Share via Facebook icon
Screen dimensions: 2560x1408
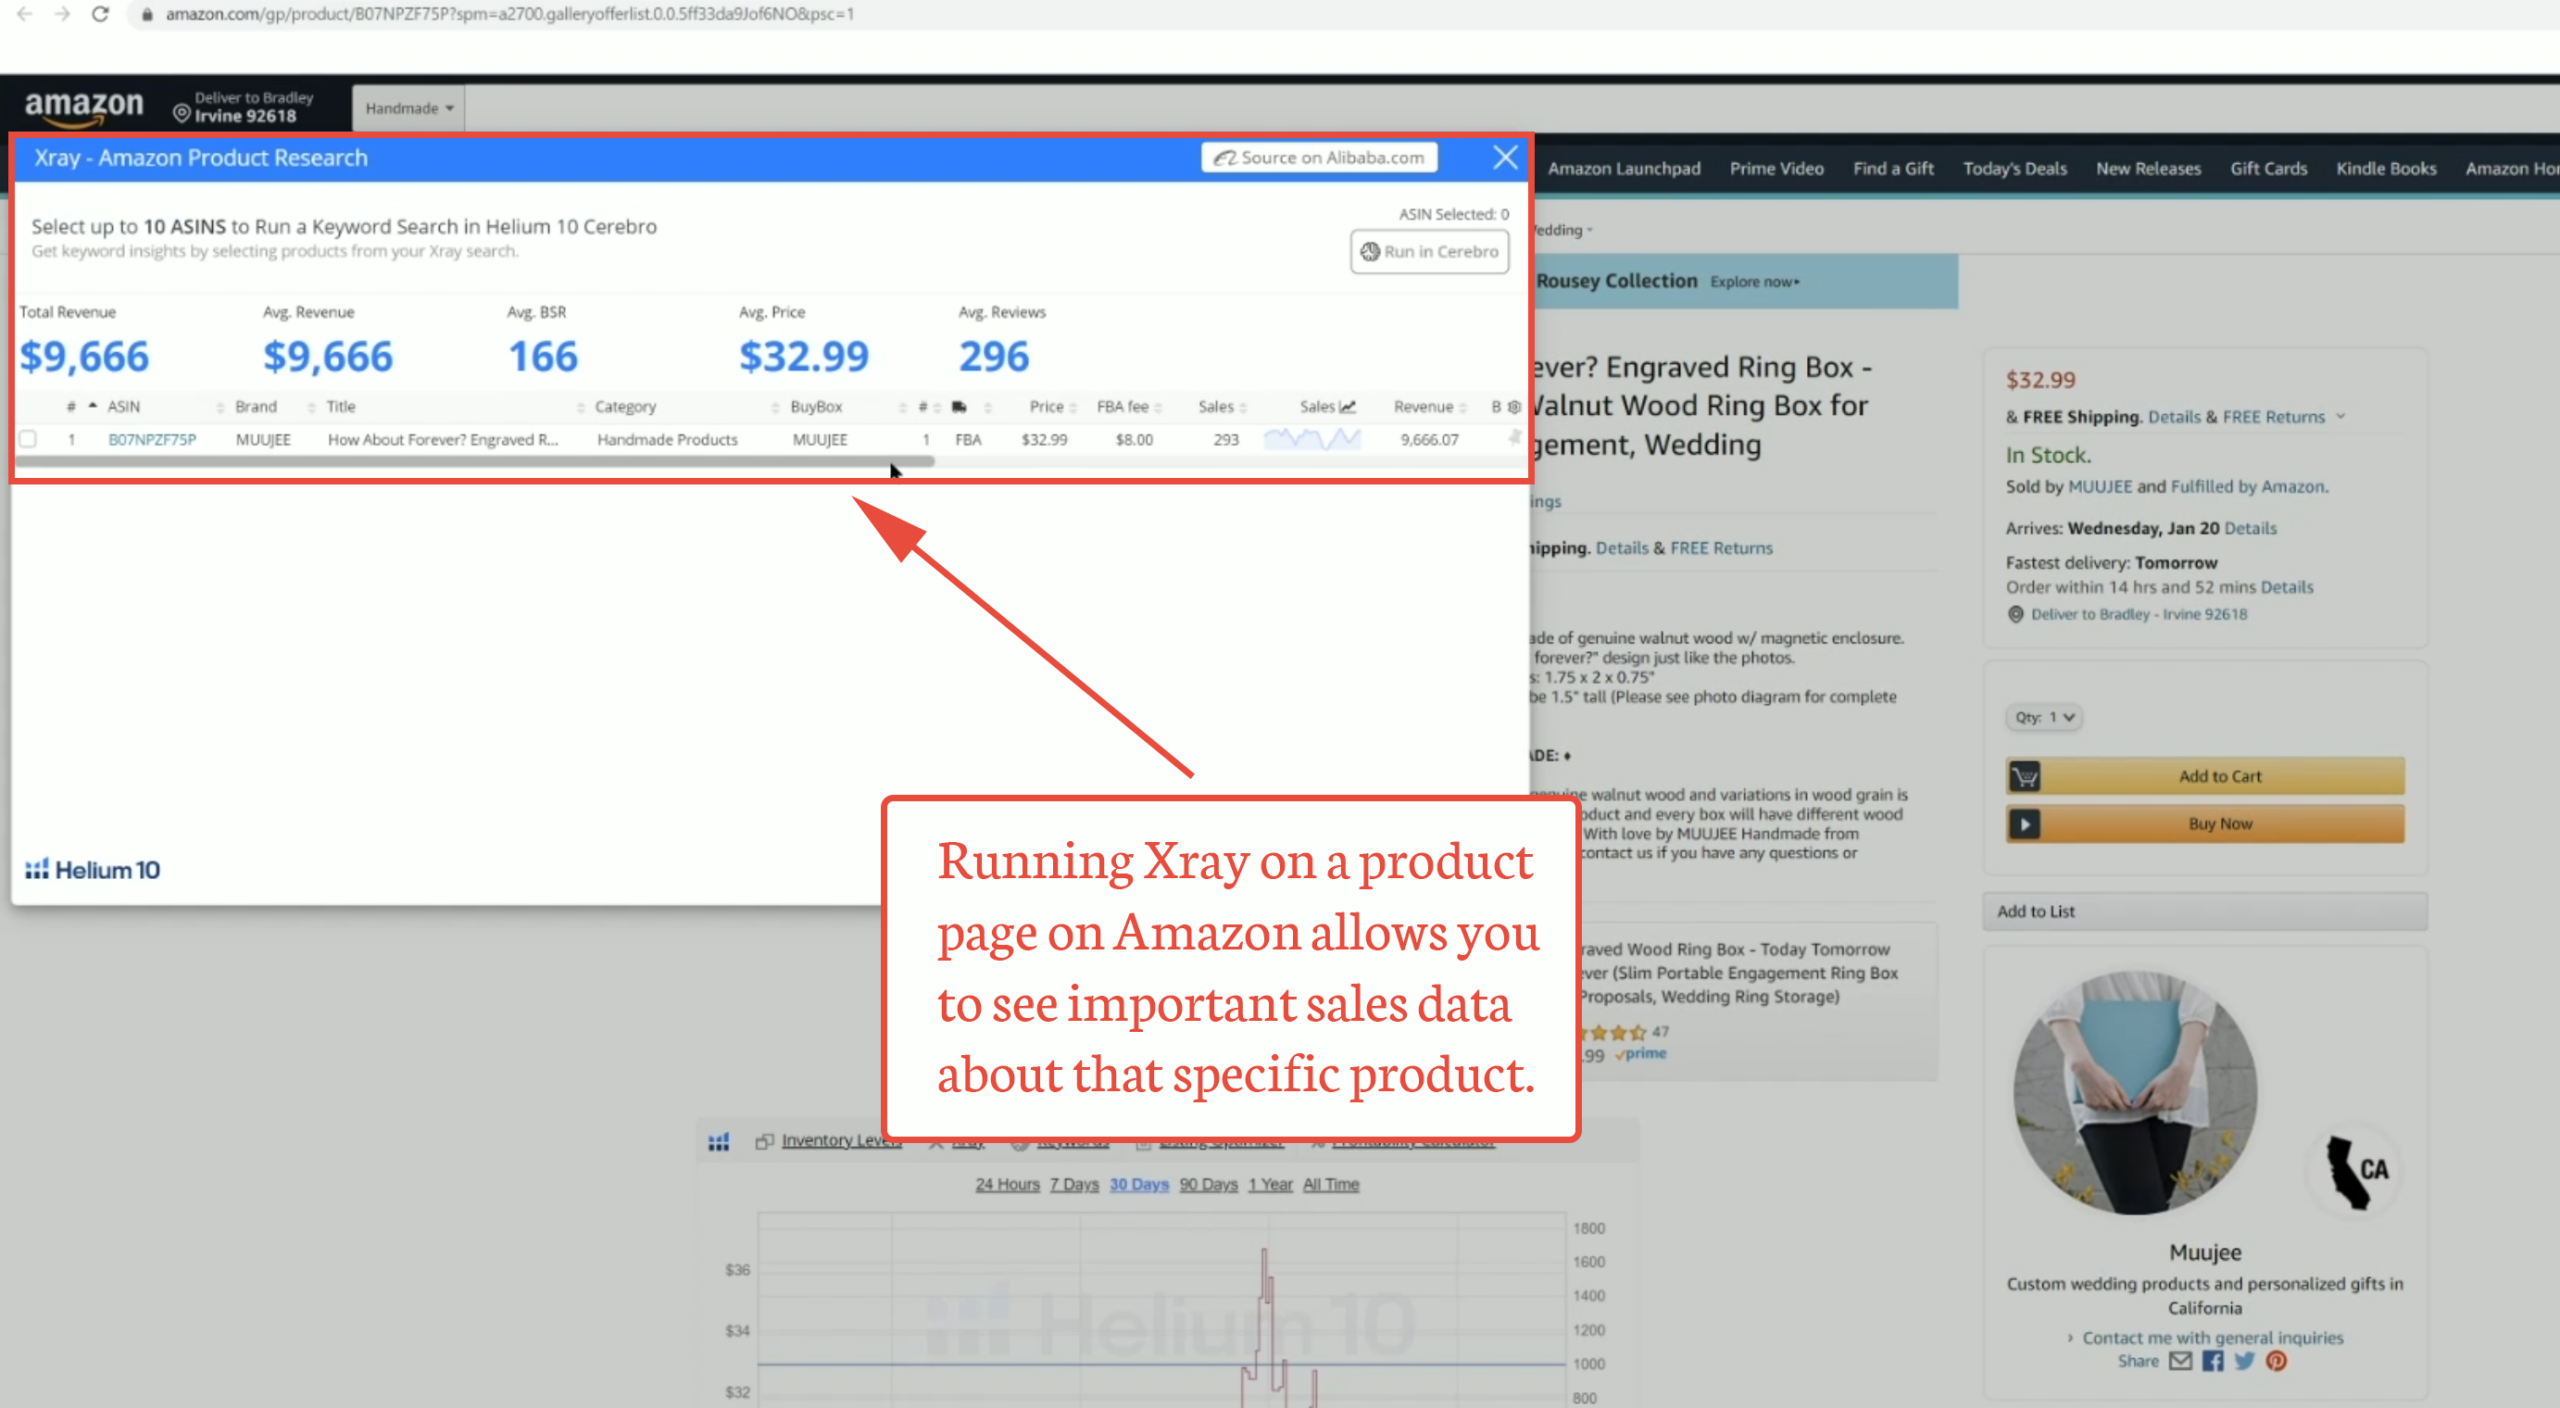pyautogui.click(x=2213, y=1361)
